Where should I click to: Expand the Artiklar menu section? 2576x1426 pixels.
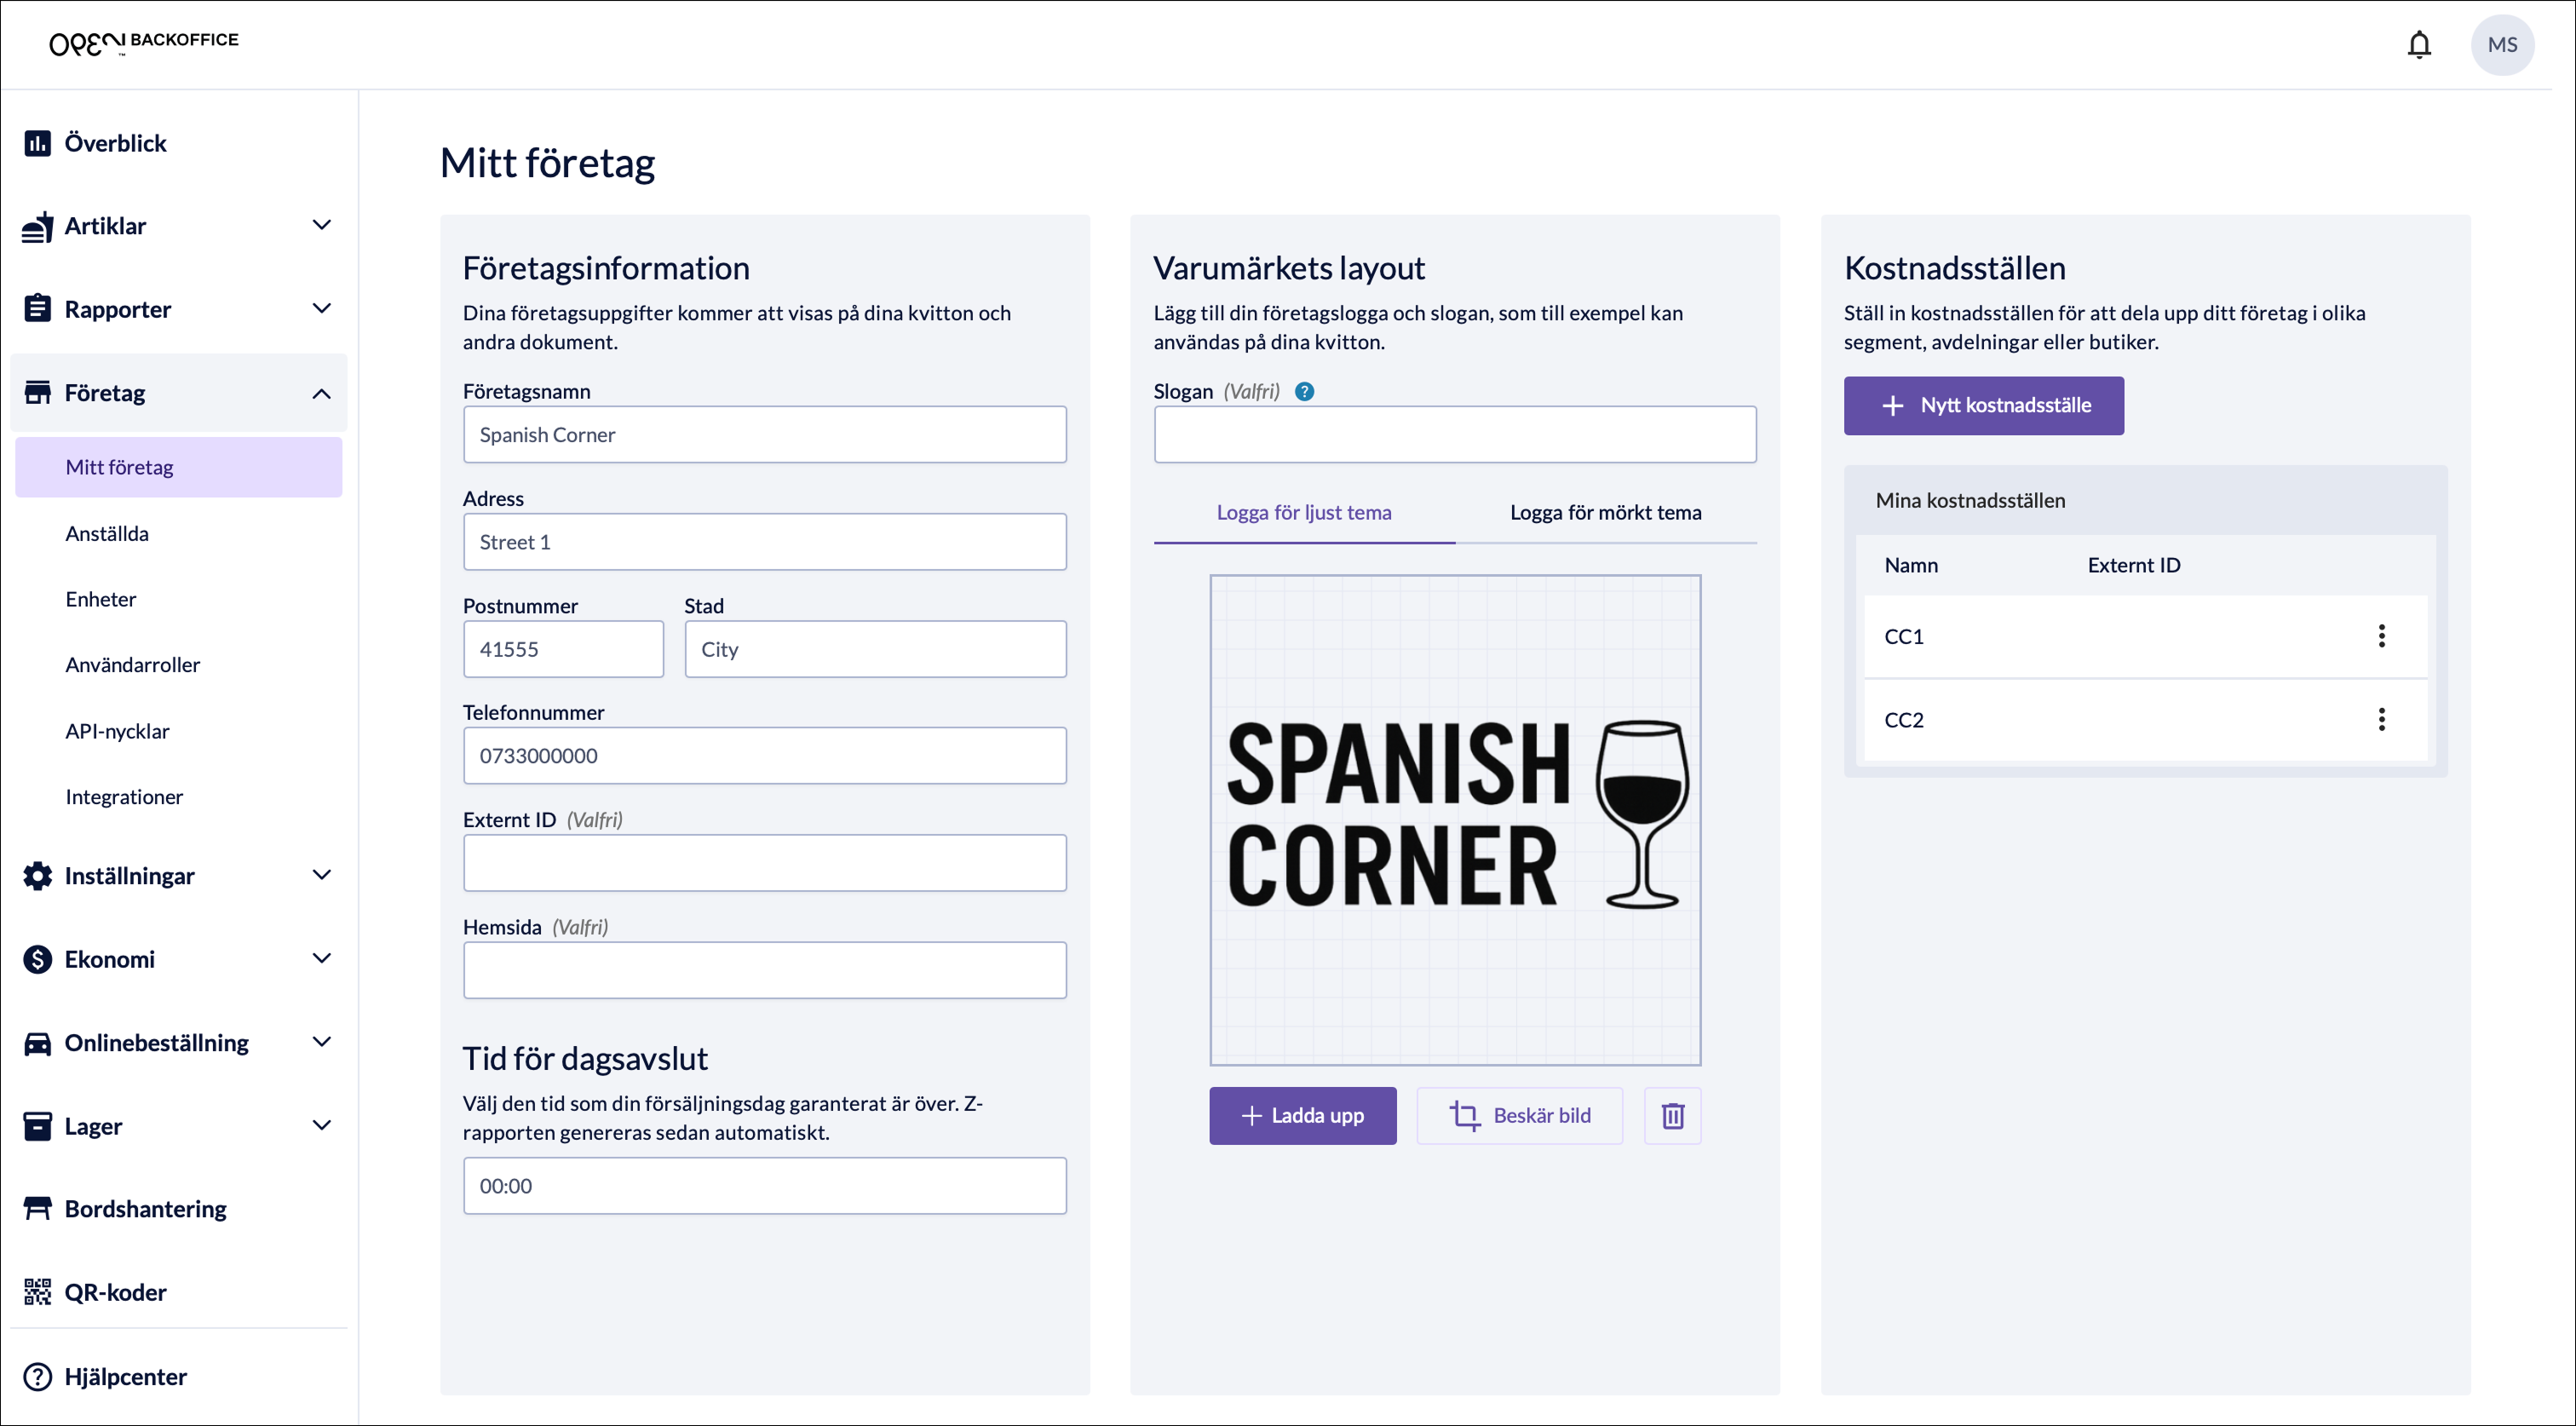[x=321, y=226]
